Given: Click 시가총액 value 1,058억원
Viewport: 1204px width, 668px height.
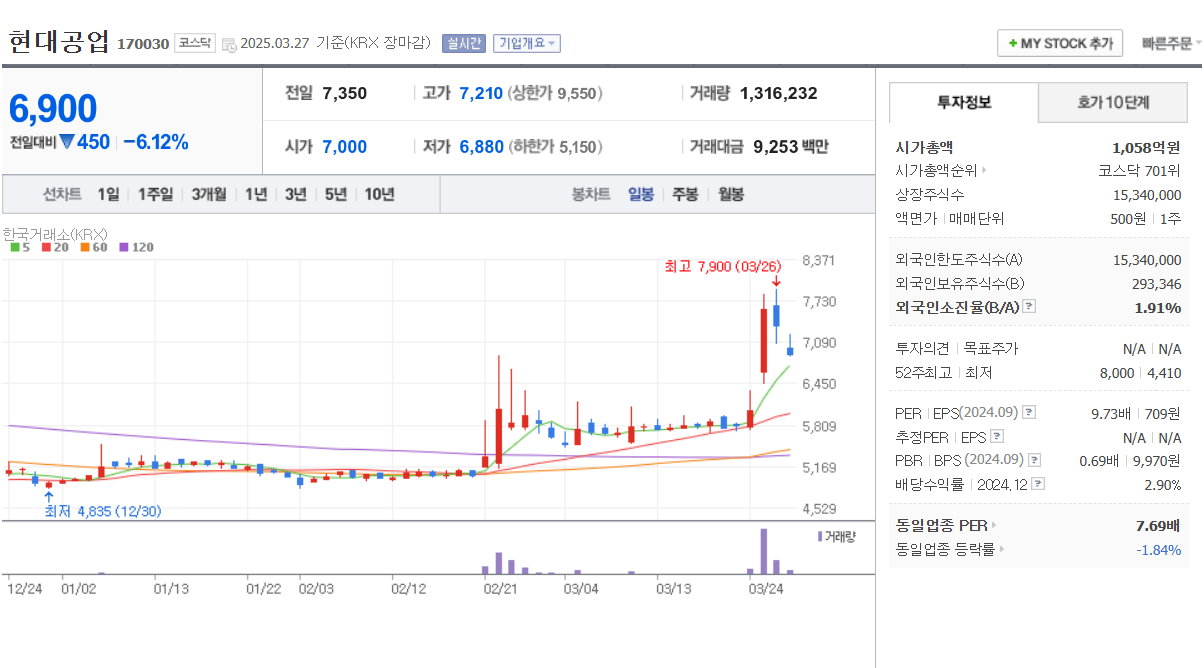Looking at the screenshot, I should (x=1146, y=147).
